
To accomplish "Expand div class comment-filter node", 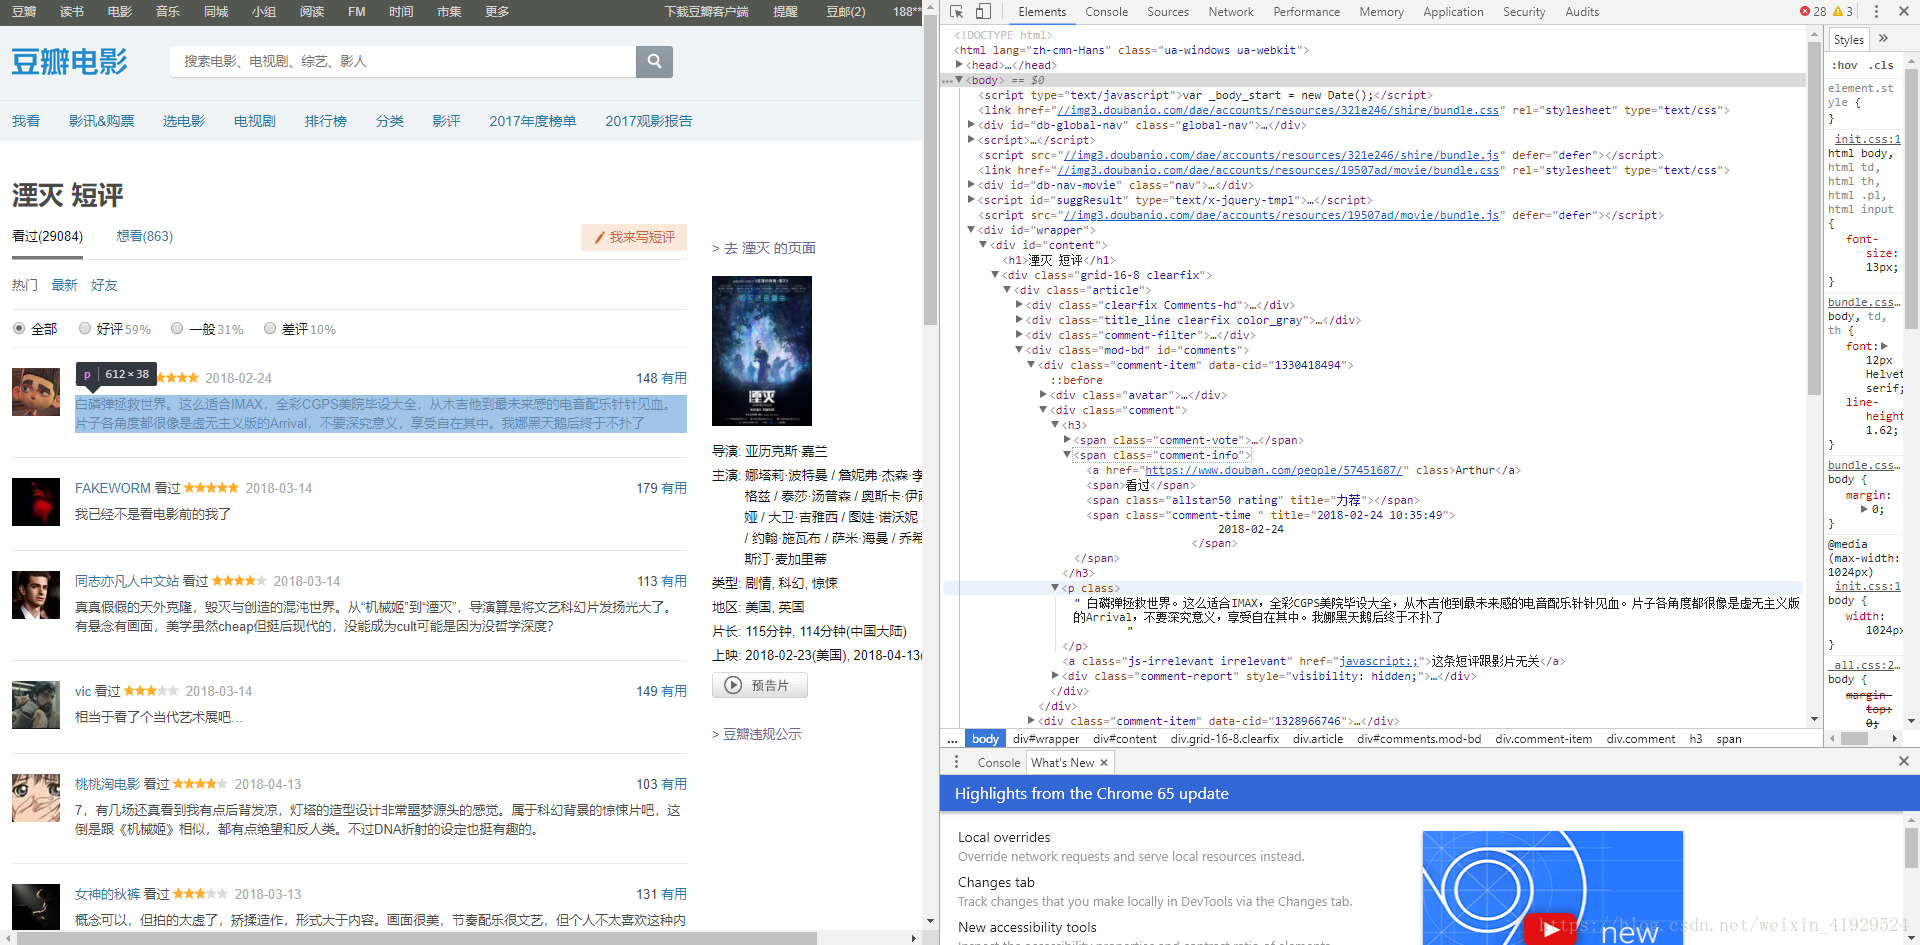I will [1019, 335].
